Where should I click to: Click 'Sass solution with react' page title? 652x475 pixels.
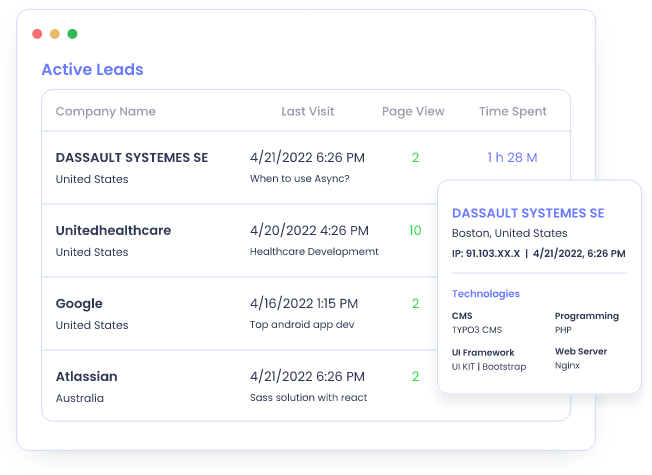tap(308, 398)
